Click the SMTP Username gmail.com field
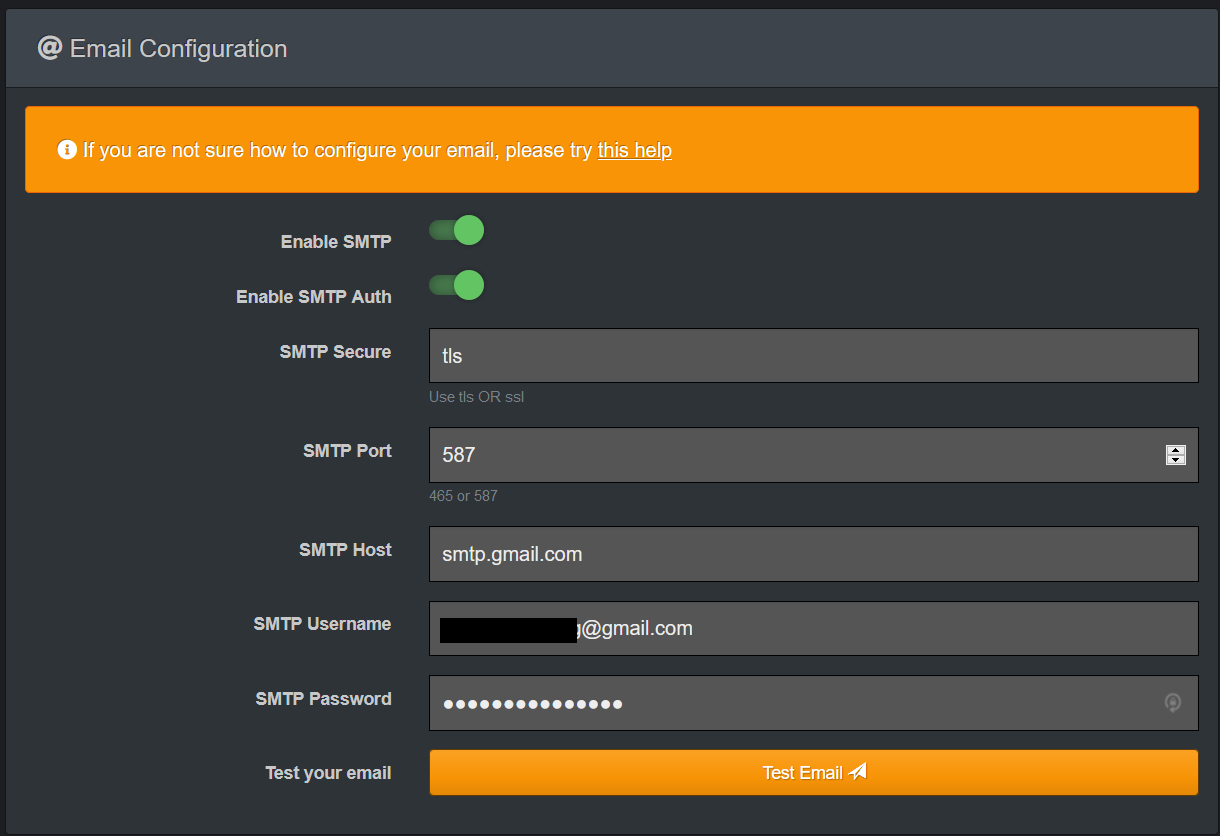 (813, 628)
